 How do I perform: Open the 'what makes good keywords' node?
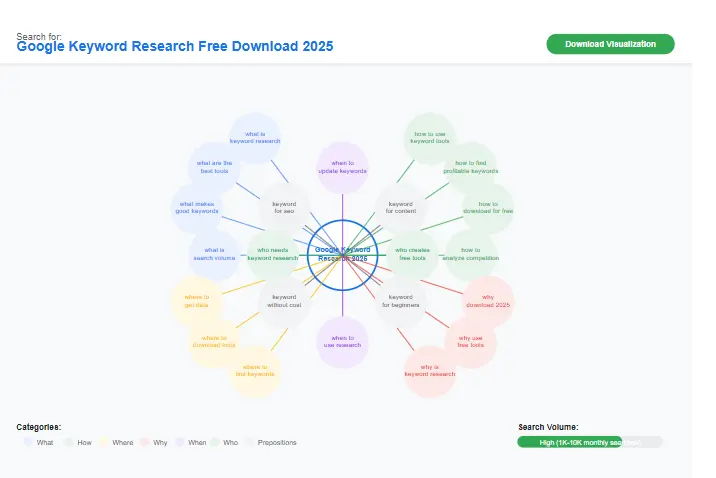point(197,208)
